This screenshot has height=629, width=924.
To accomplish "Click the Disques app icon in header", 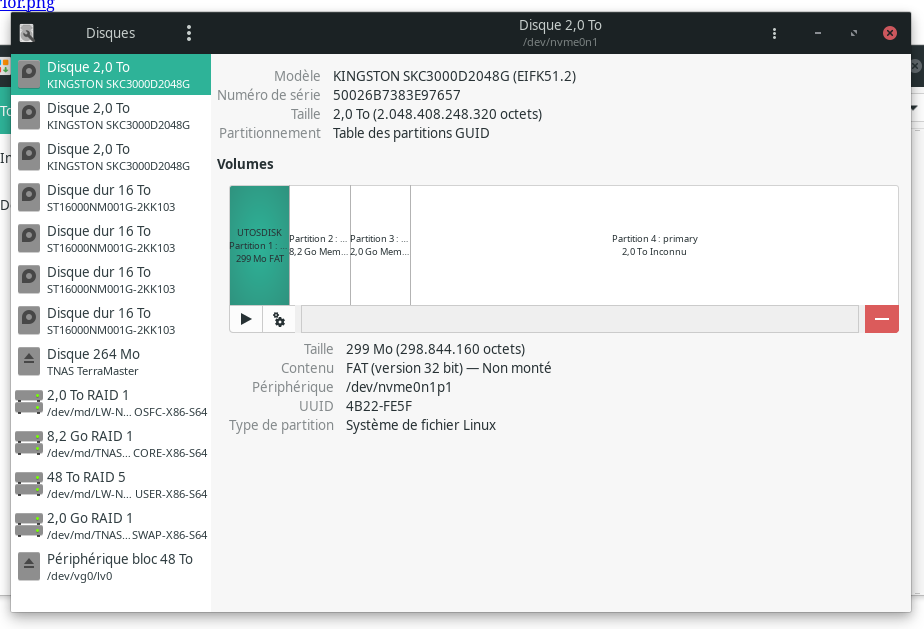I will click(x=27, y=33).
